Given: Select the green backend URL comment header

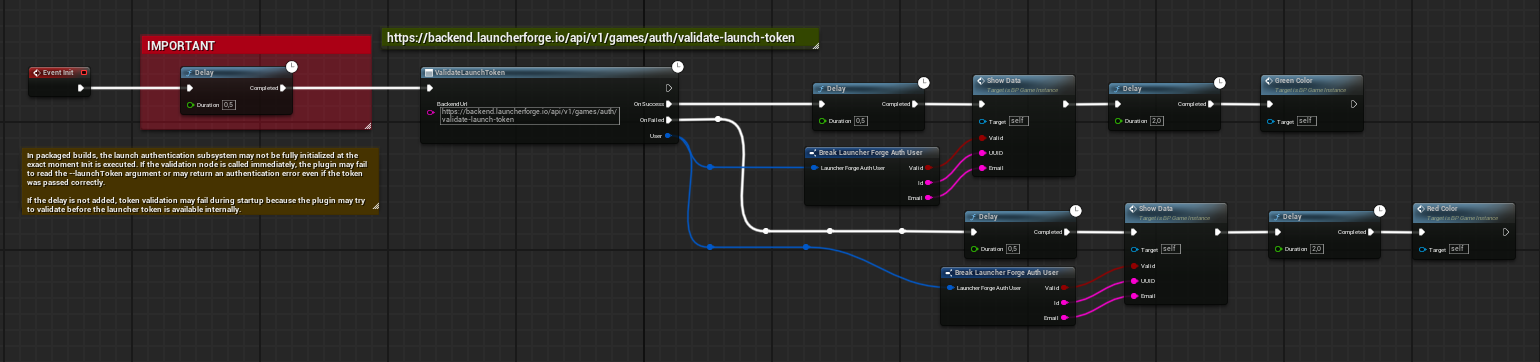Looking at the screenshot, I should pos(599,38).
